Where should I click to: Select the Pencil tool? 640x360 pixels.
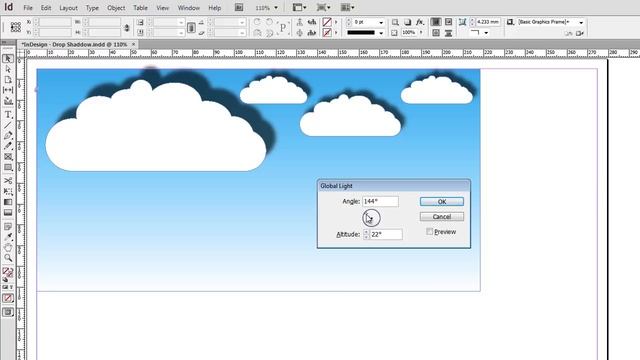(8, 146)
